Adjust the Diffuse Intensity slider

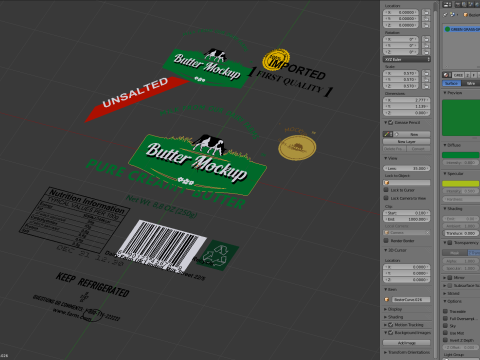(461, 162)
